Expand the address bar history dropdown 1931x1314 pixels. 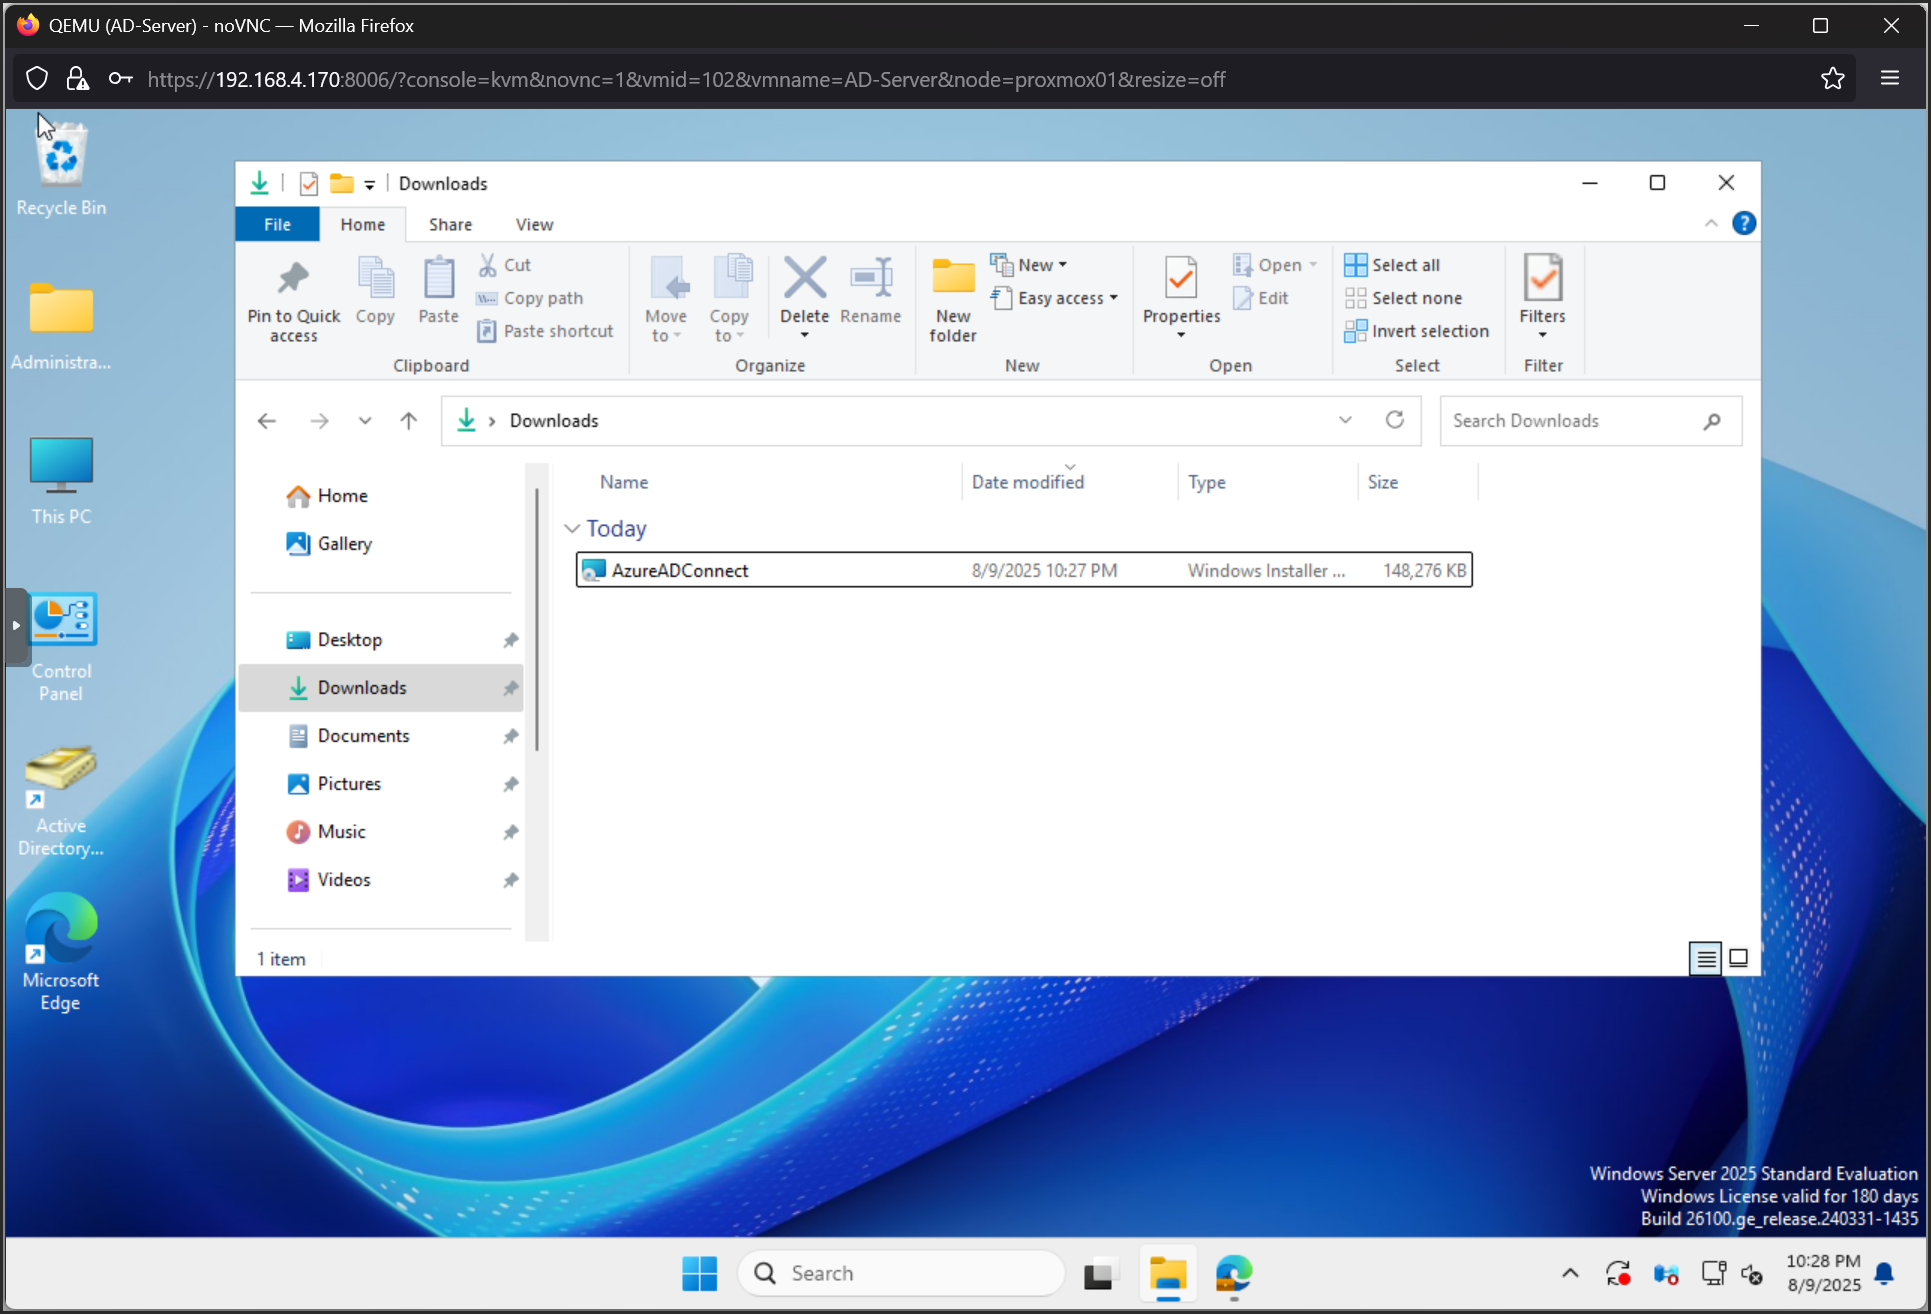coord(1345,420)
